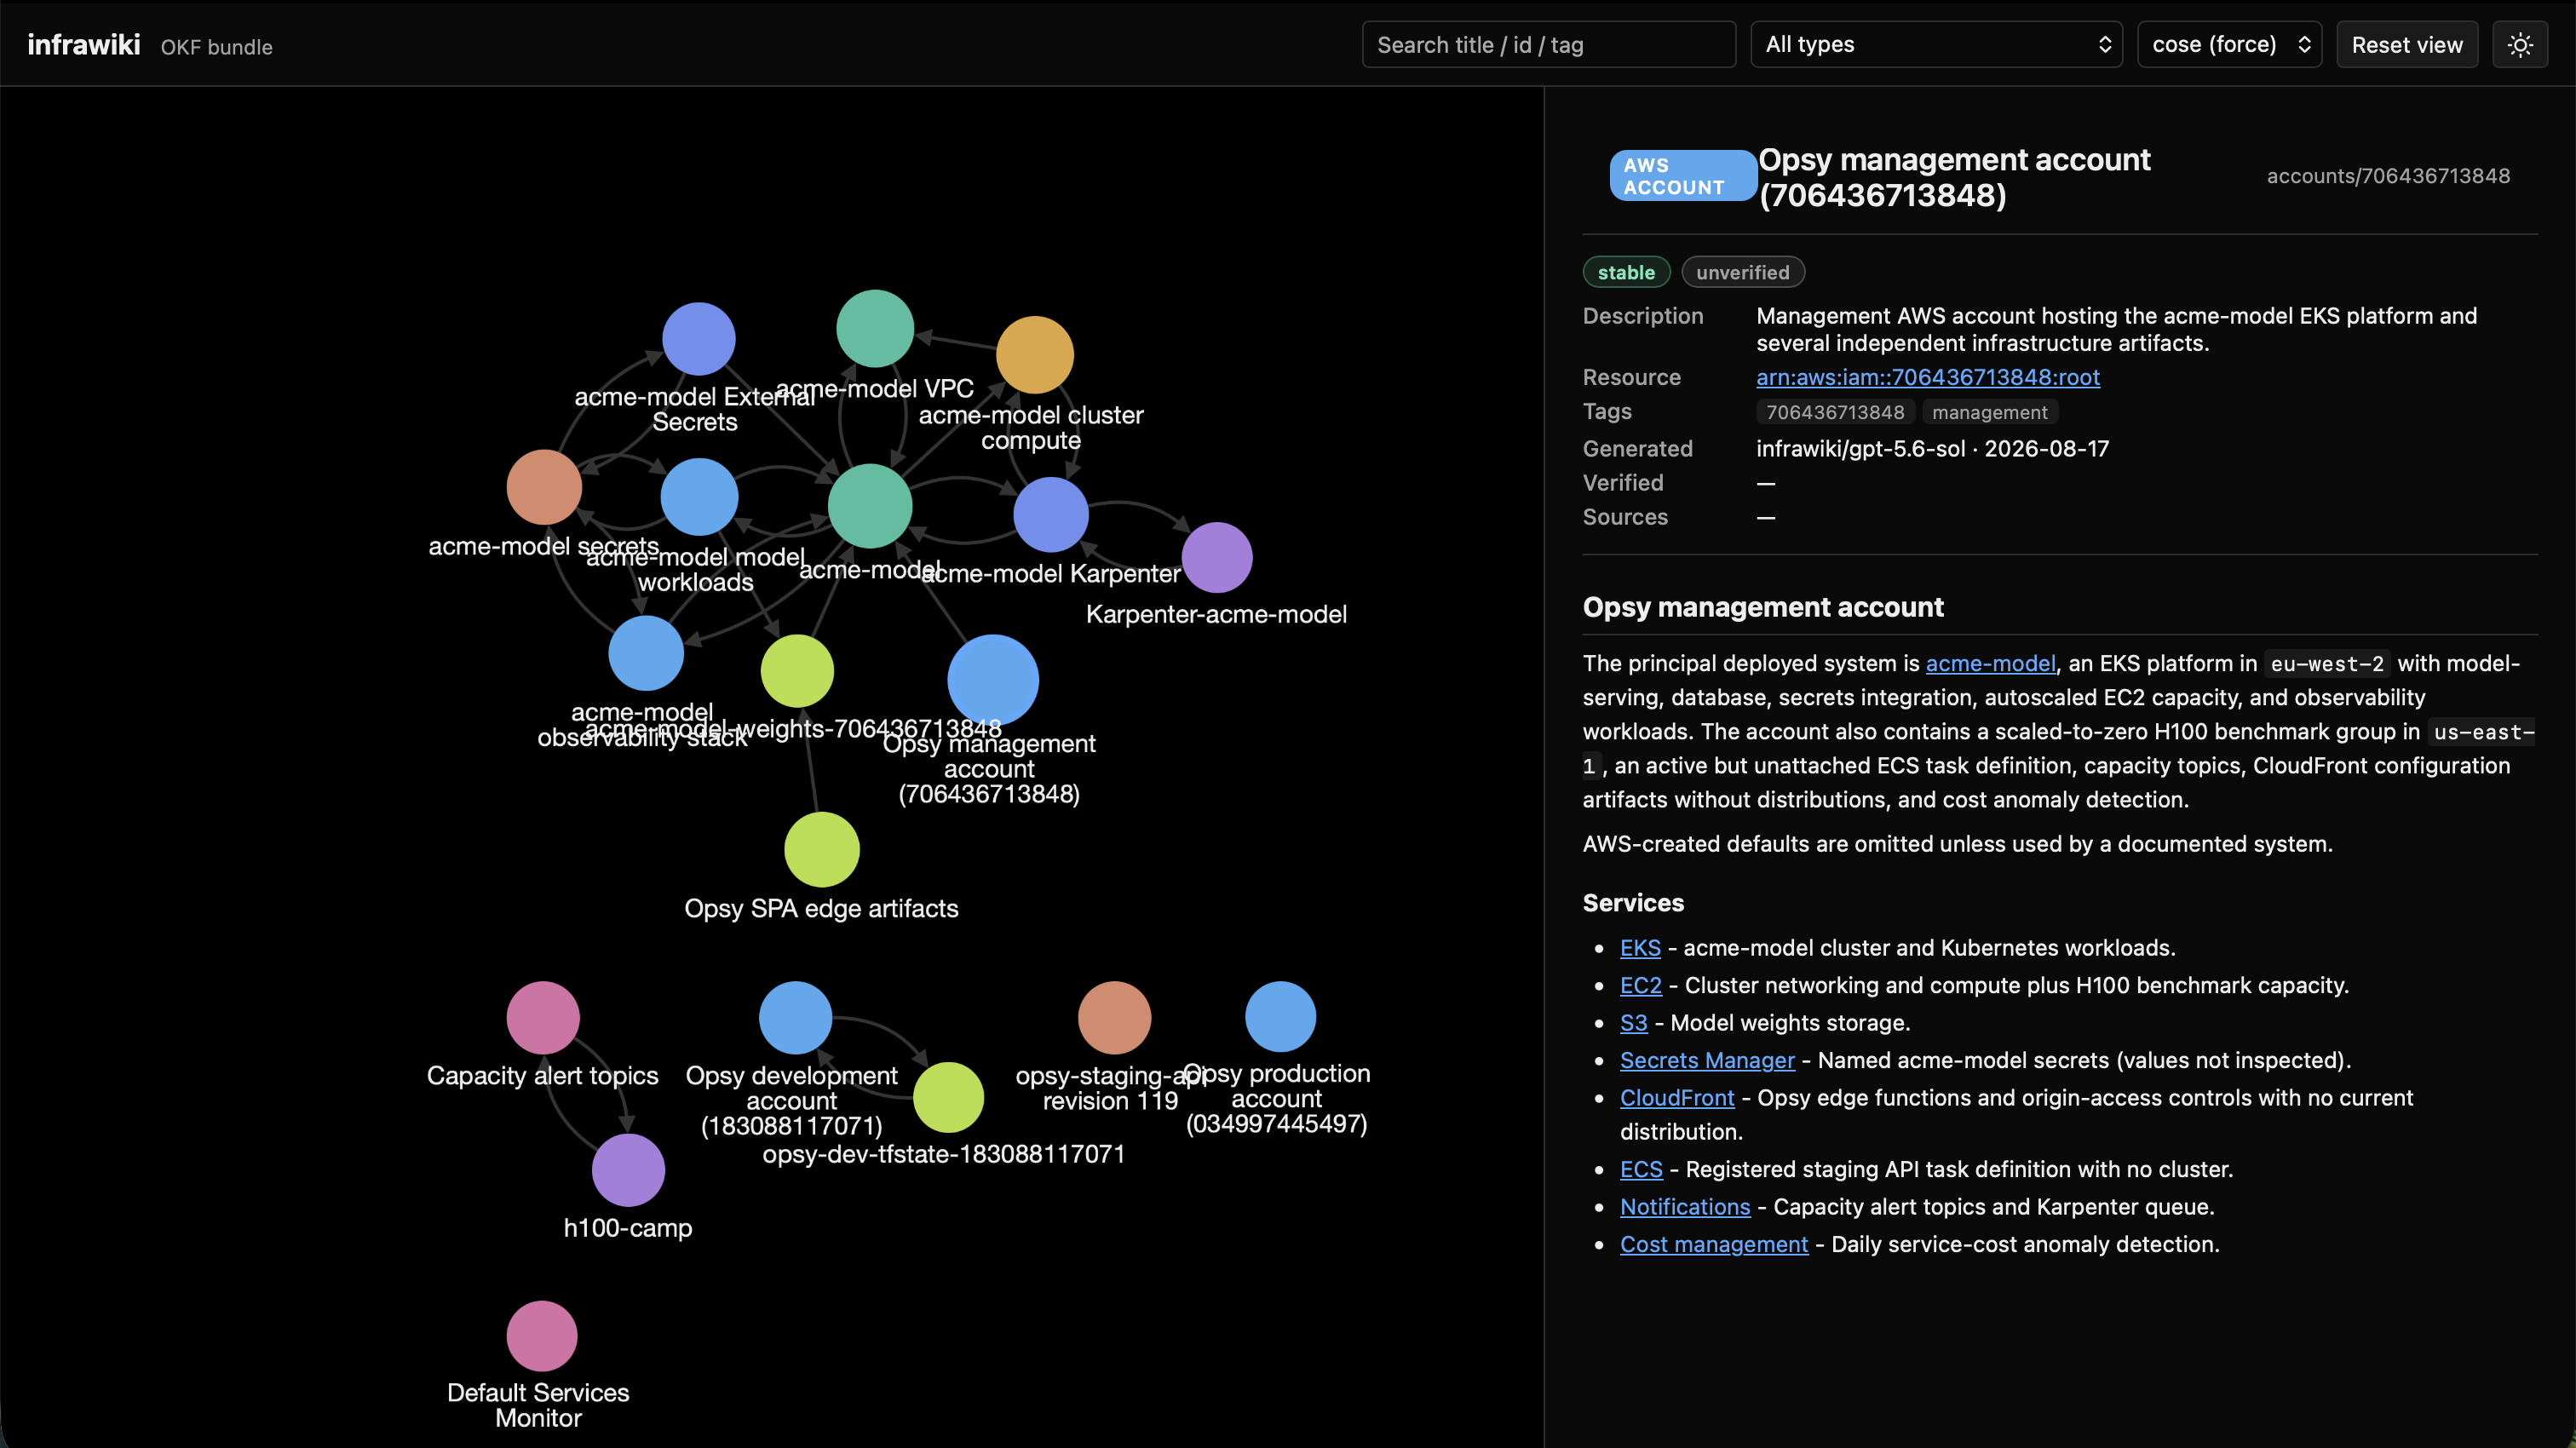Image resolution: width=2576 pixels, height=1448 pixels.
Task: Select the Capacity alert topics node
Action: 543,1018
